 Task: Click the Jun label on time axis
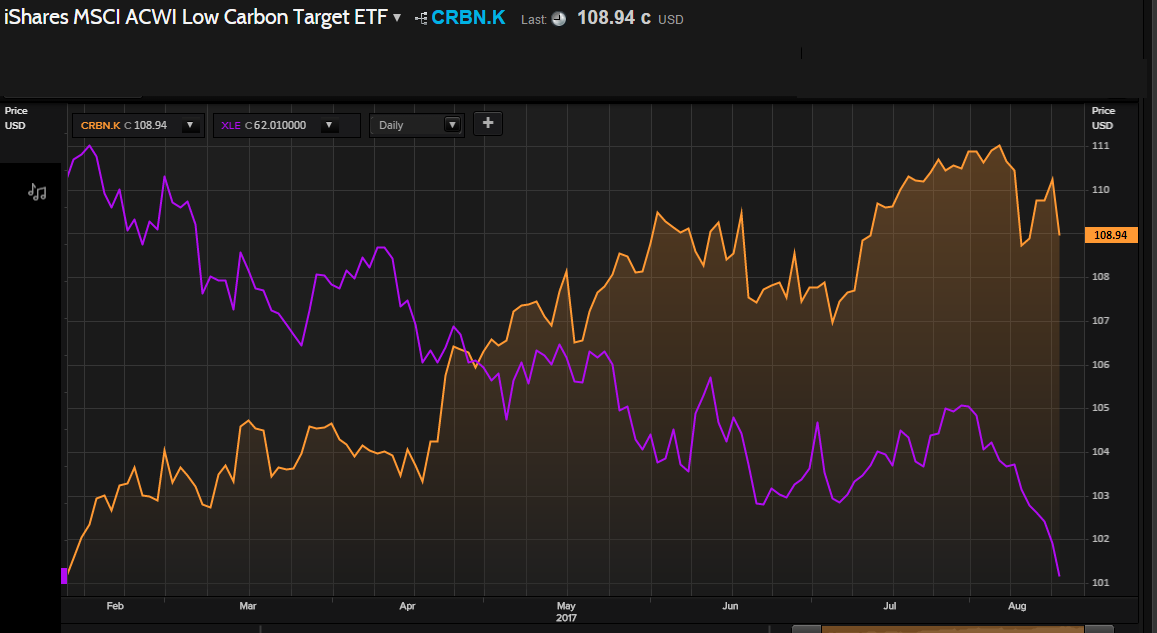[x=731, y=606]
